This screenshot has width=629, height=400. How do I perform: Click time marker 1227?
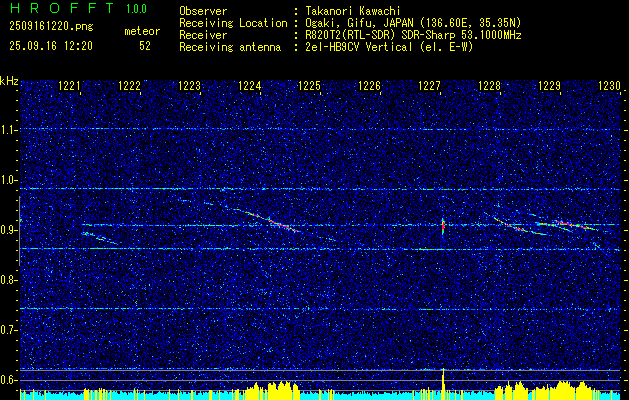click(x=430, y=85)
